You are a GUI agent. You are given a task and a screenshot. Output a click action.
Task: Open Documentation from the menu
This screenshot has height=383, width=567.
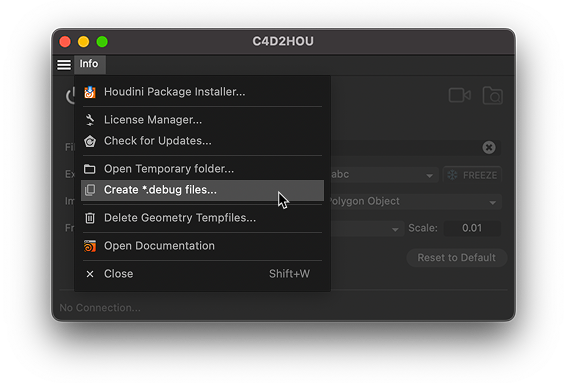click(202, 246)
